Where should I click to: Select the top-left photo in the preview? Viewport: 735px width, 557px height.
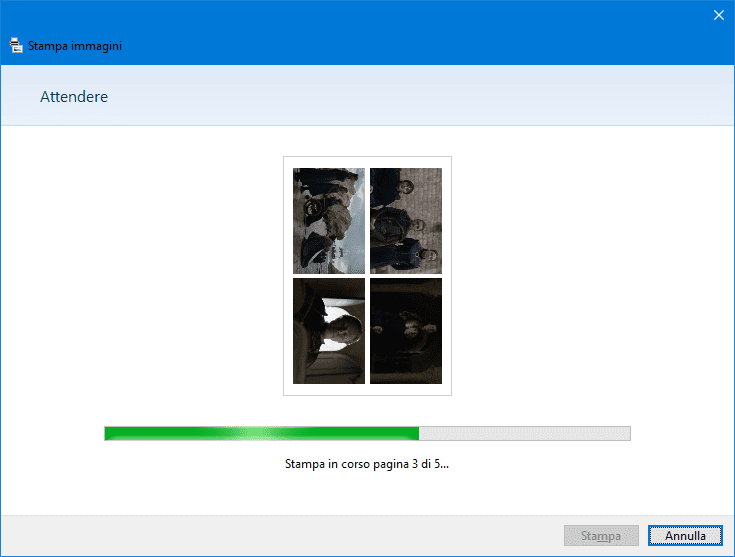(x=328, y=220)
